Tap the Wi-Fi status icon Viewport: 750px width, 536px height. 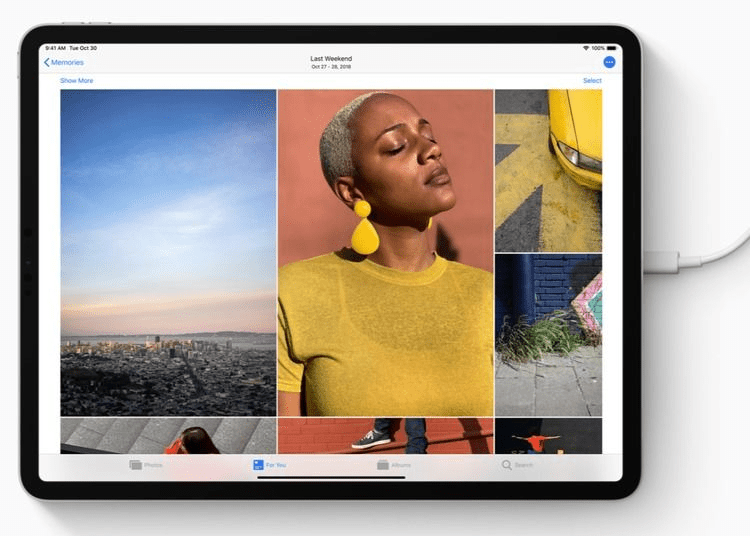(586, 48)
